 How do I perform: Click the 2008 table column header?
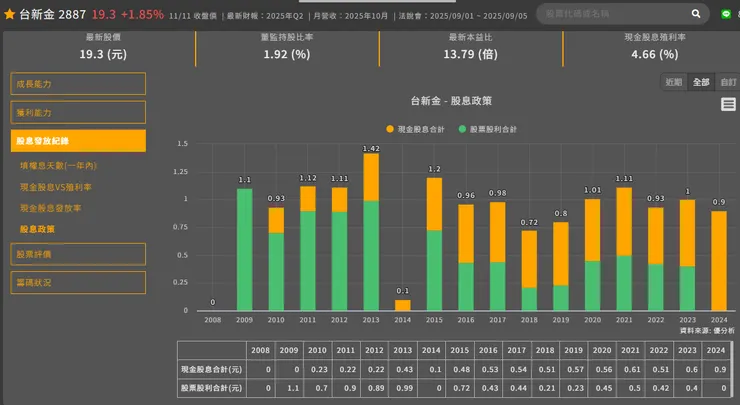coord(260,350)
